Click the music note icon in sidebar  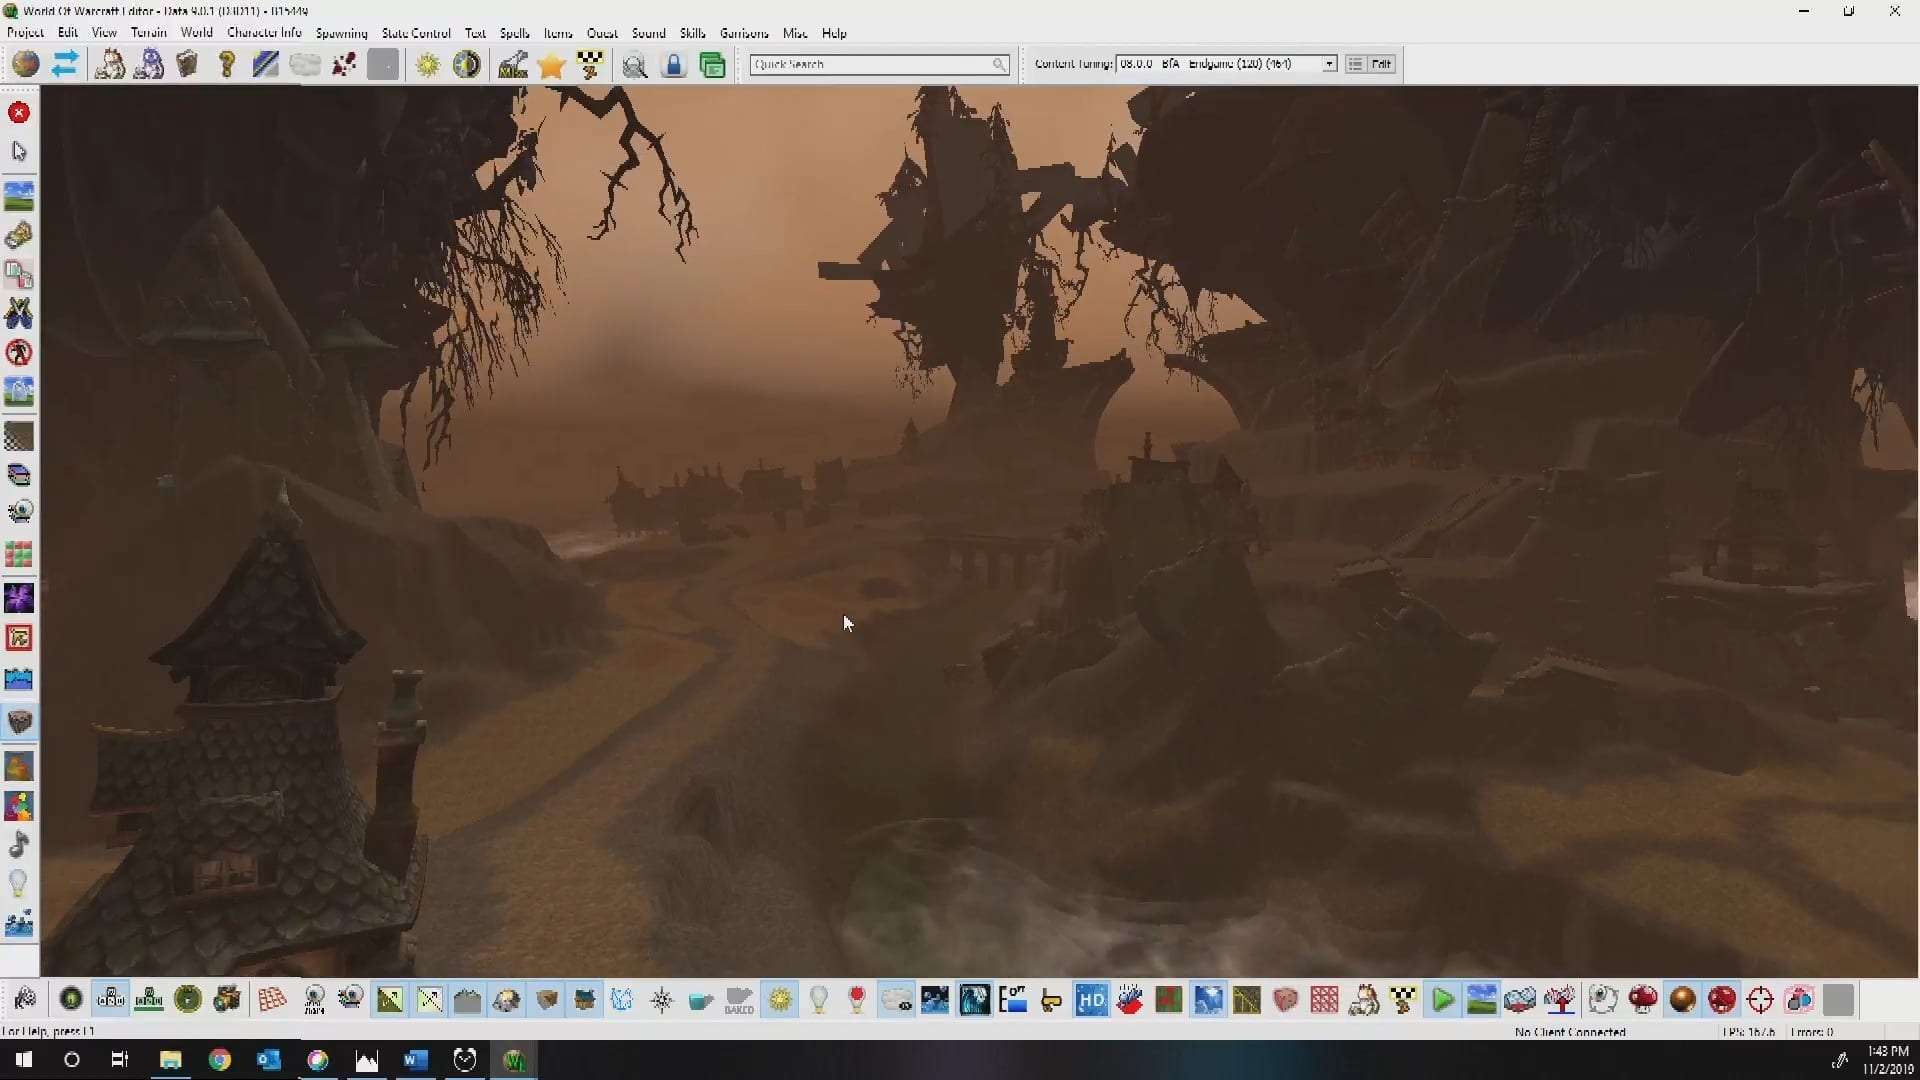19,845
